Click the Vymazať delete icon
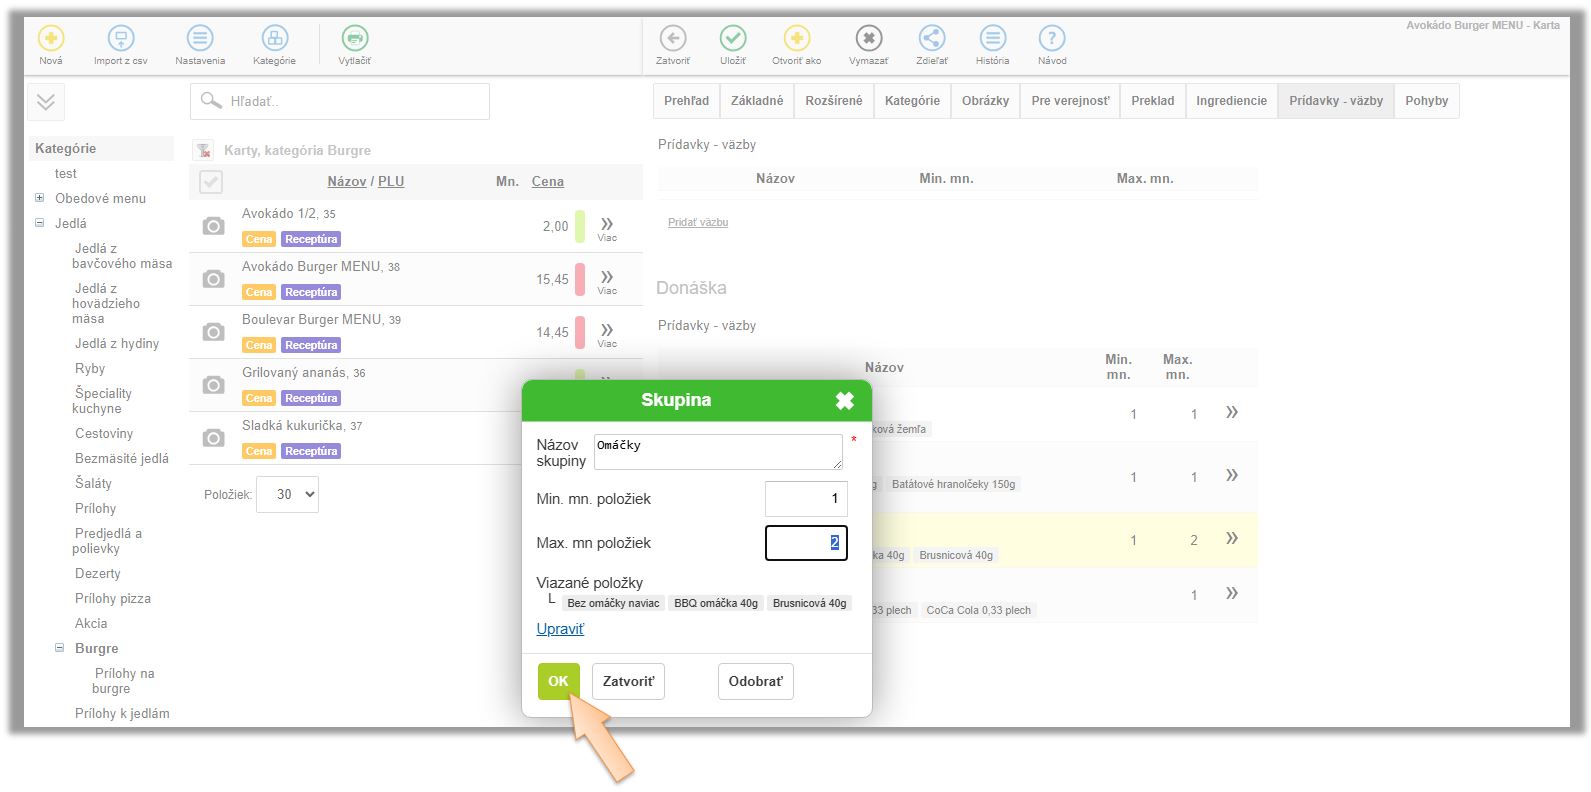 [868, 39]
